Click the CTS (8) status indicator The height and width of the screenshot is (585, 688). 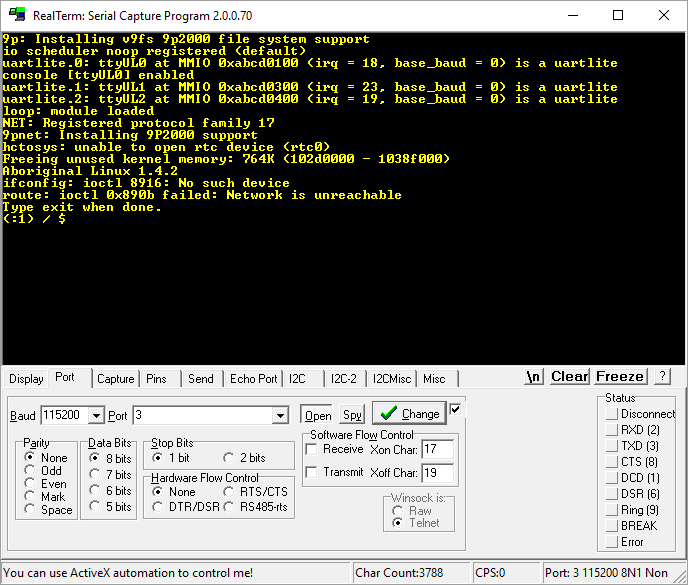612,462
